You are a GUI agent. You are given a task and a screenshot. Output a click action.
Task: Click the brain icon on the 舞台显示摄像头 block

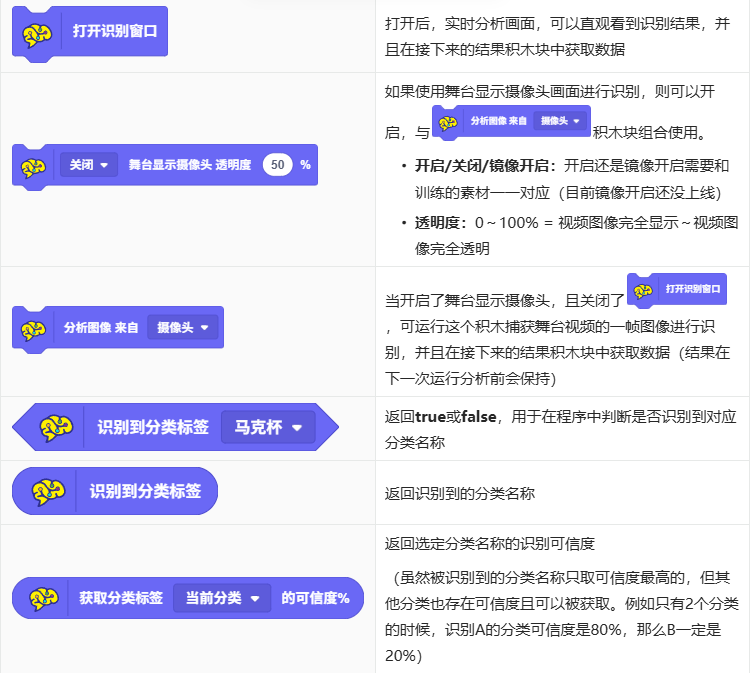pos(34,165)
